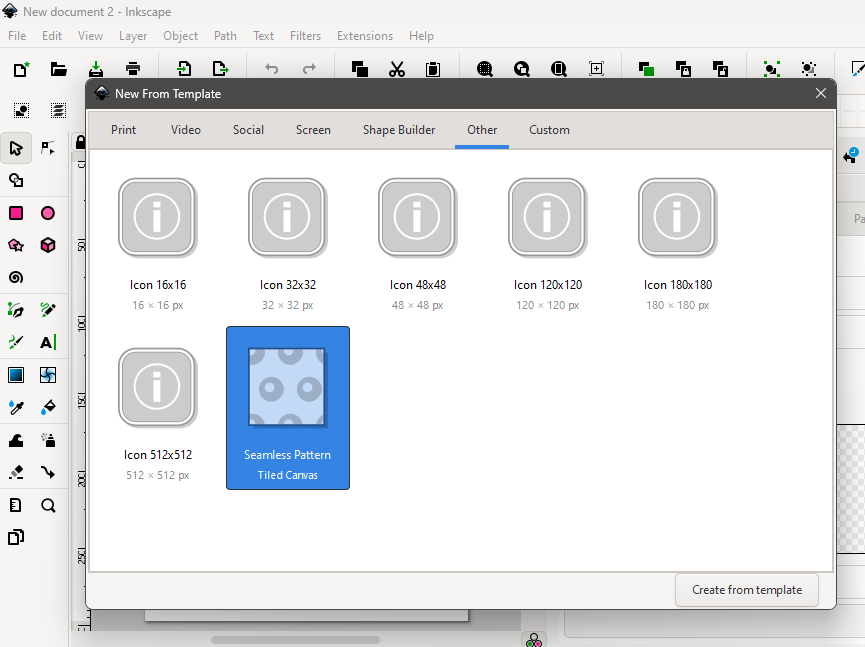Select the Connector tool
The image size is (865, 647).
[48, 473]
